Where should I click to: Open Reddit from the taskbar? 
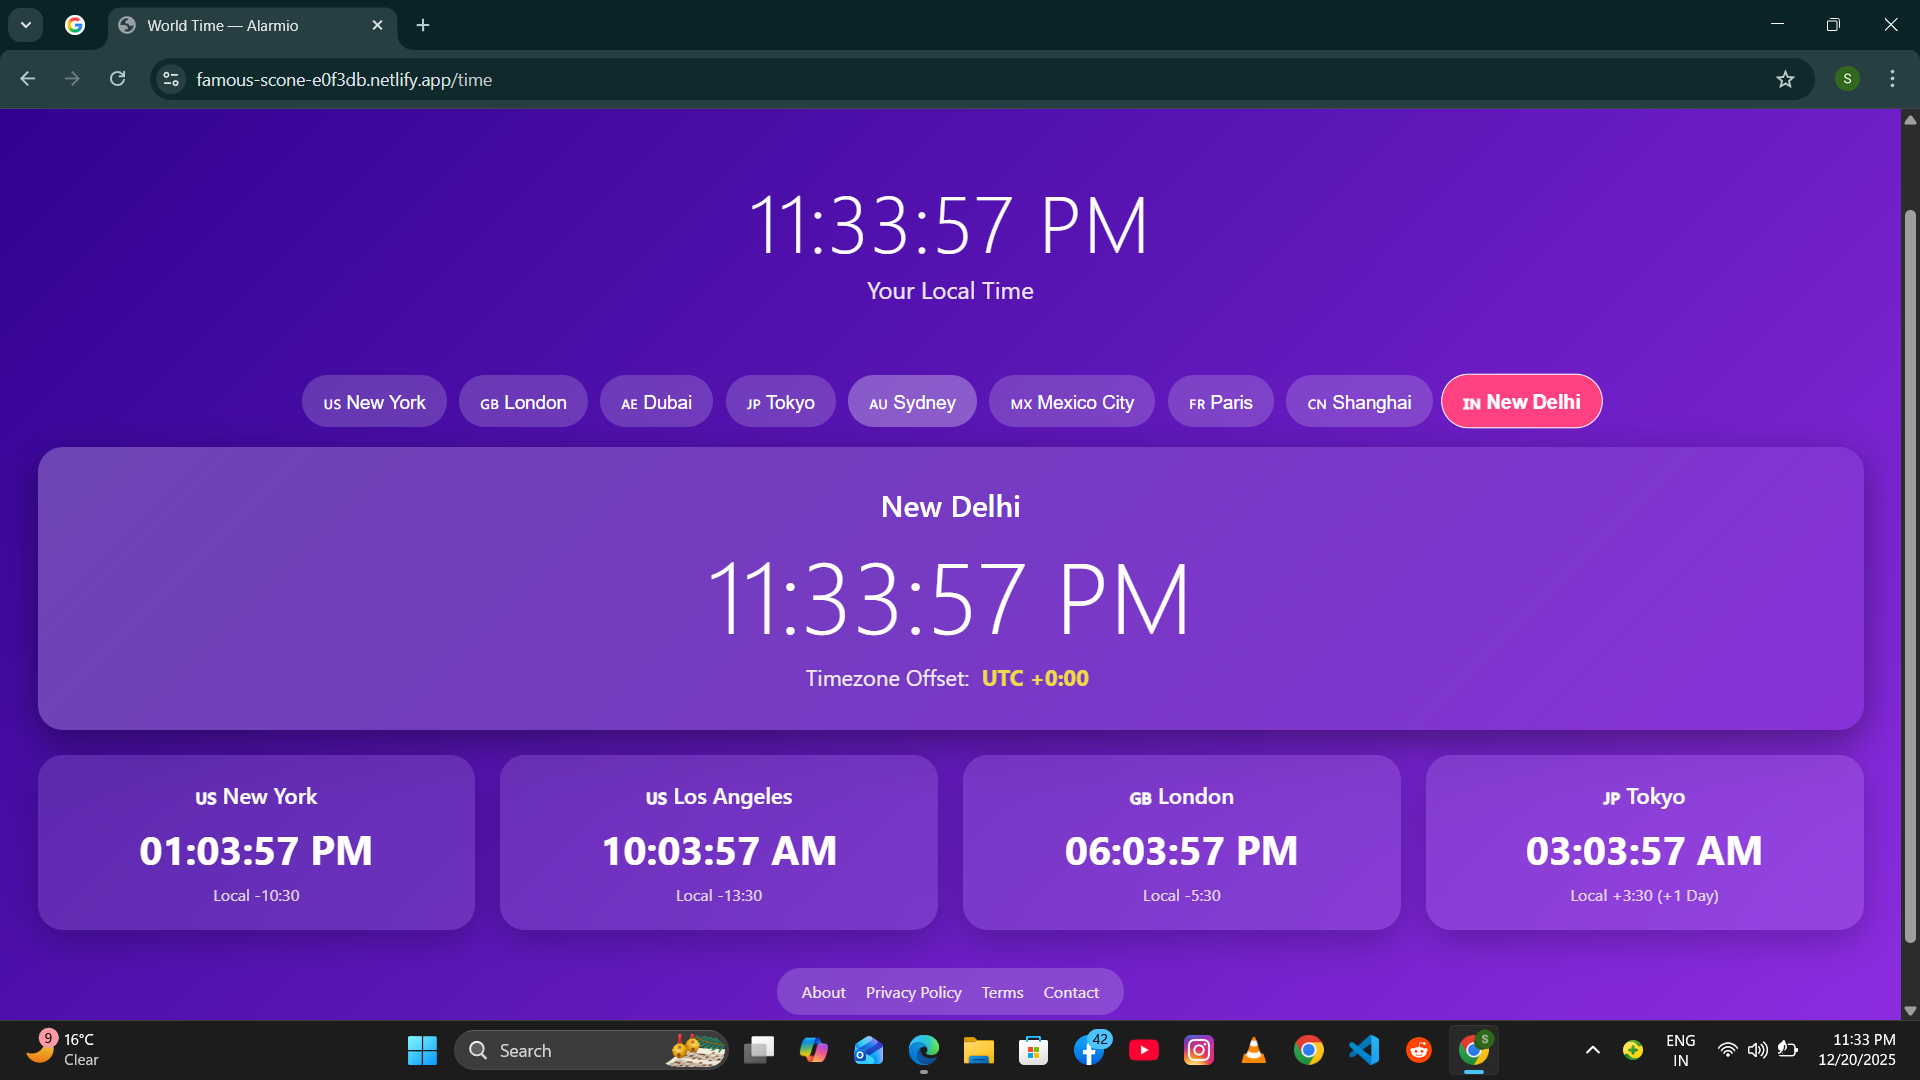1418,1050
